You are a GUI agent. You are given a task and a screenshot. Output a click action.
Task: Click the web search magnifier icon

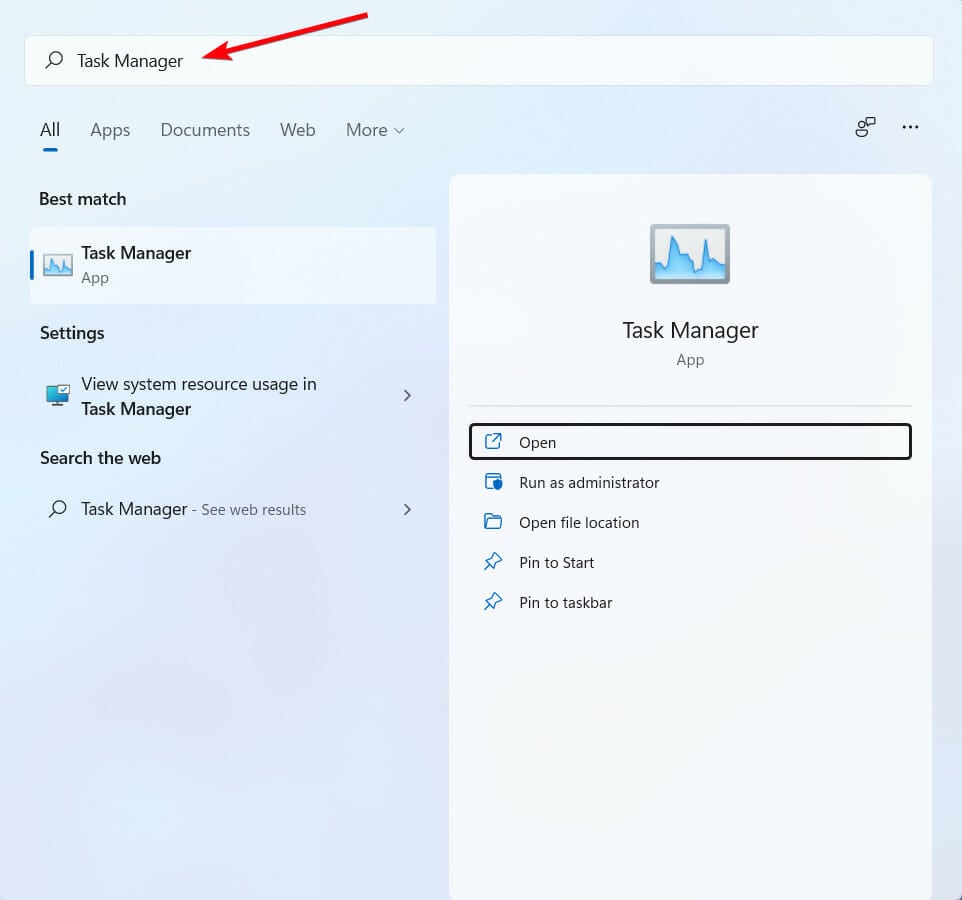[58, 509]
